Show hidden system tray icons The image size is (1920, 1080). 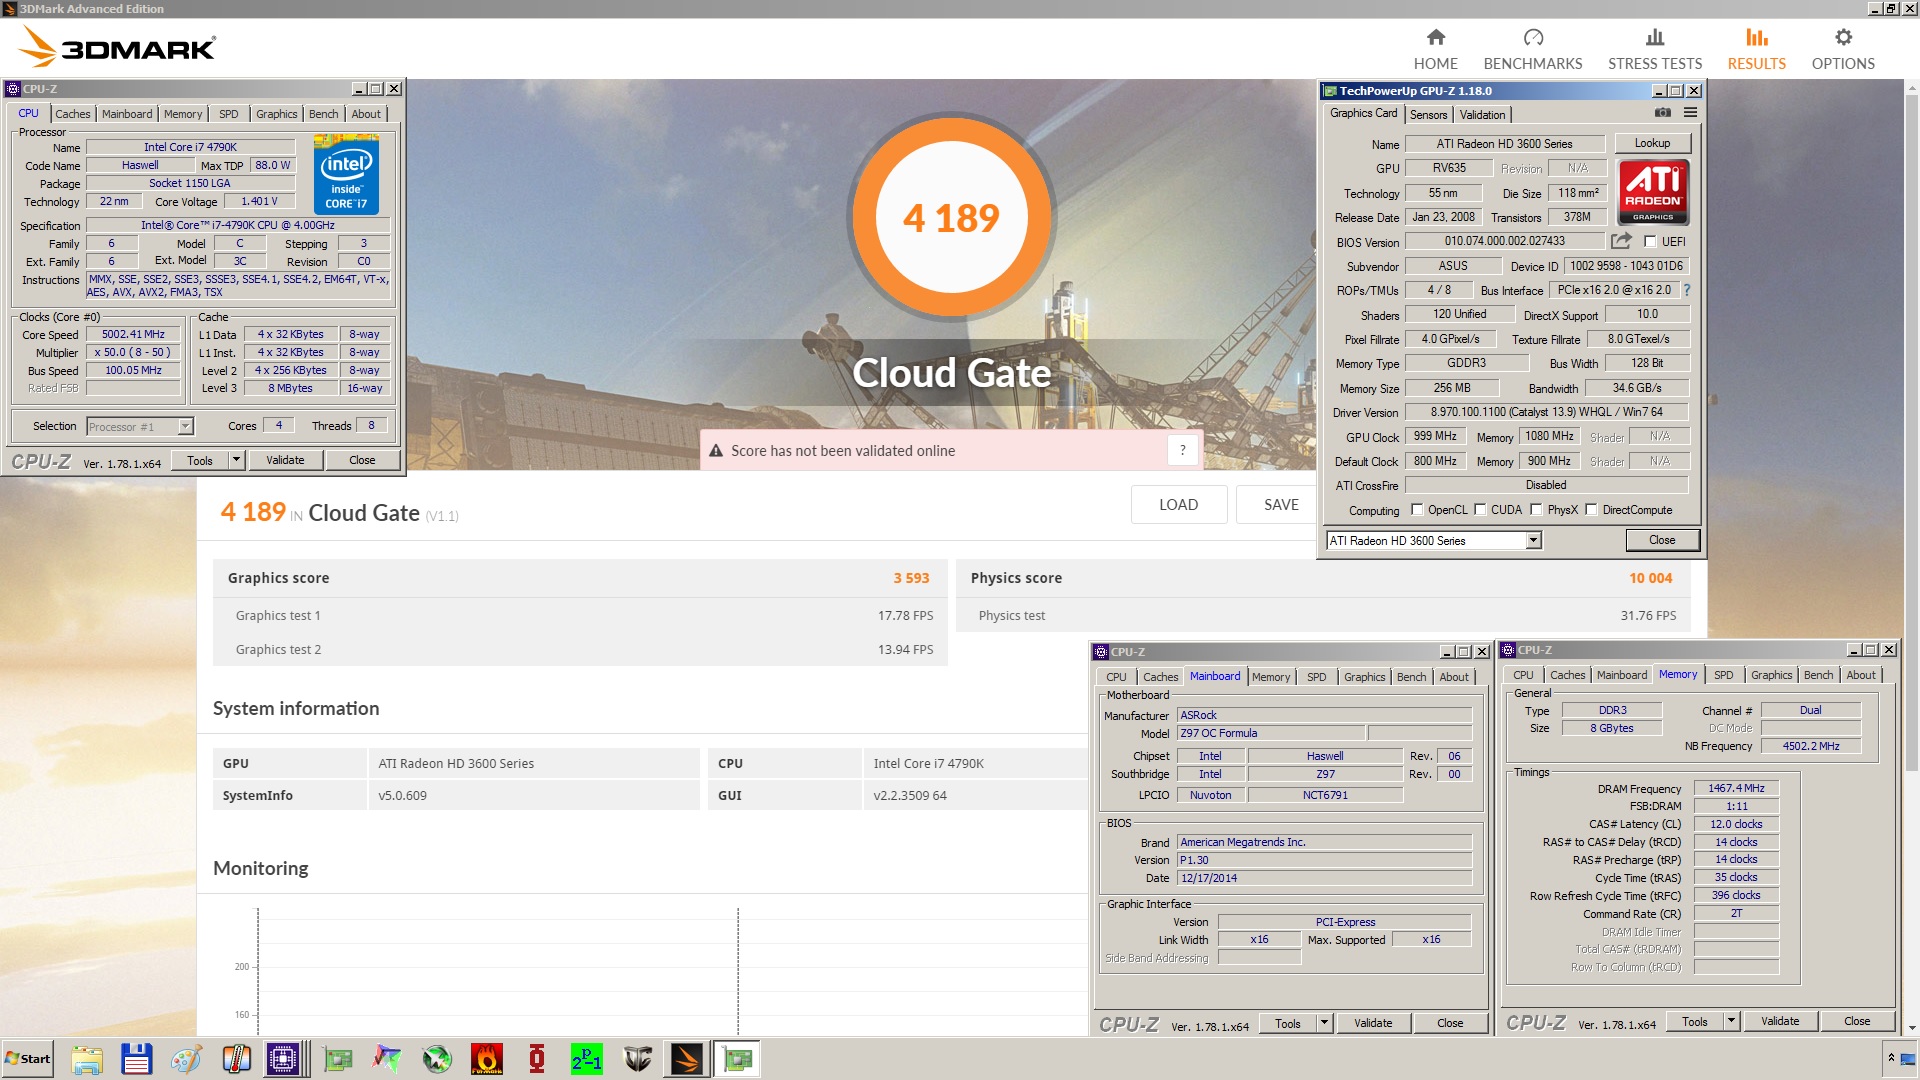(x=1891, y=1058)
